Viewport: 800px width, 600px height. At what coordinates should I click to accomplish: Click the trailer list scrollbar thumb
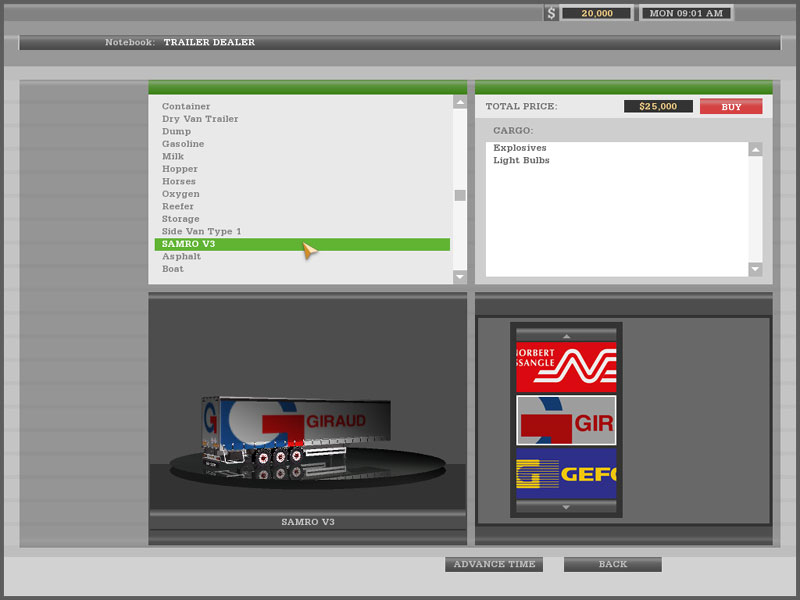point(460,195)
